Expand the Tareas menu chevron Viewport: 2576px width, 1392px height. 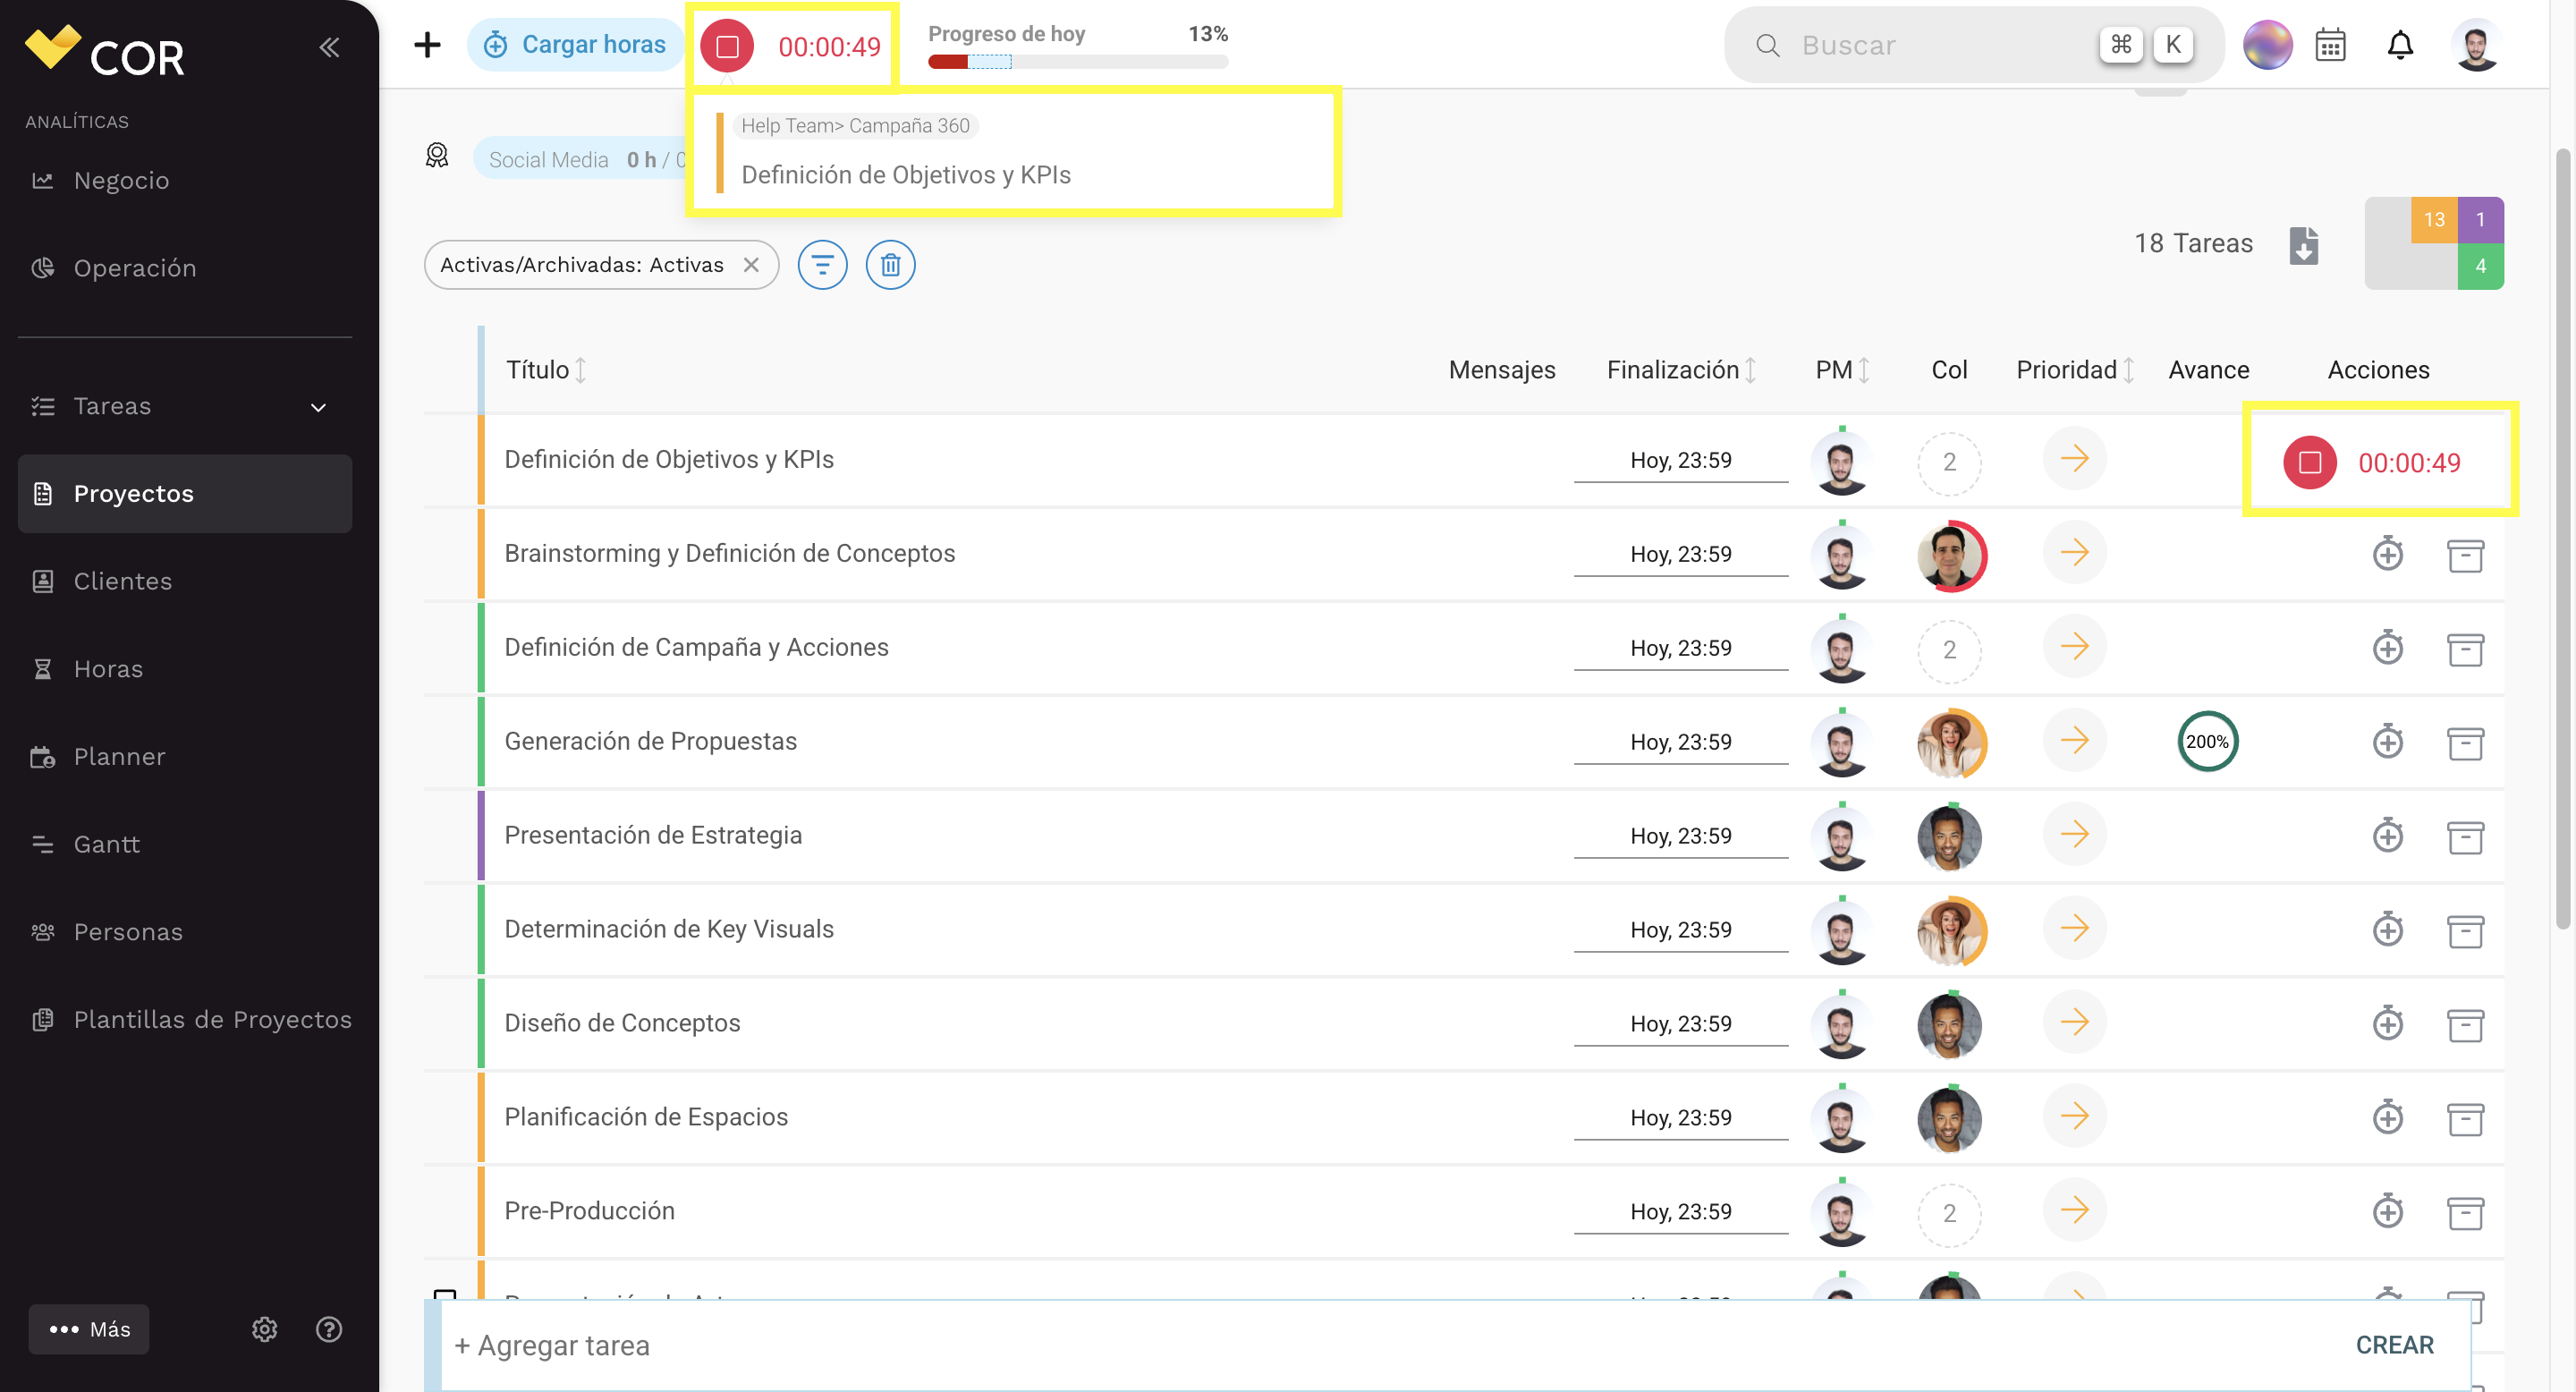click(318, 407)
